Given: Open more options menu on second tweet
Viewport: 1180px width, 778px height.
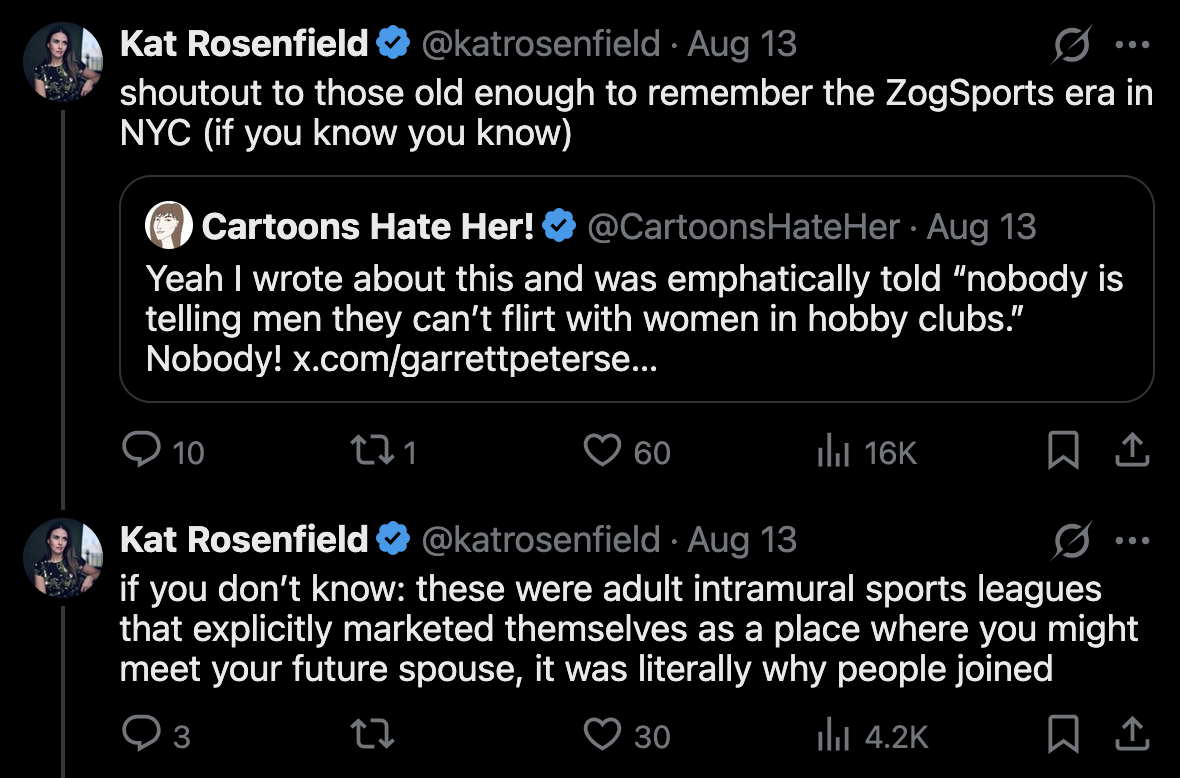Looking at the screenshot, I should (x=1132, y=540).
